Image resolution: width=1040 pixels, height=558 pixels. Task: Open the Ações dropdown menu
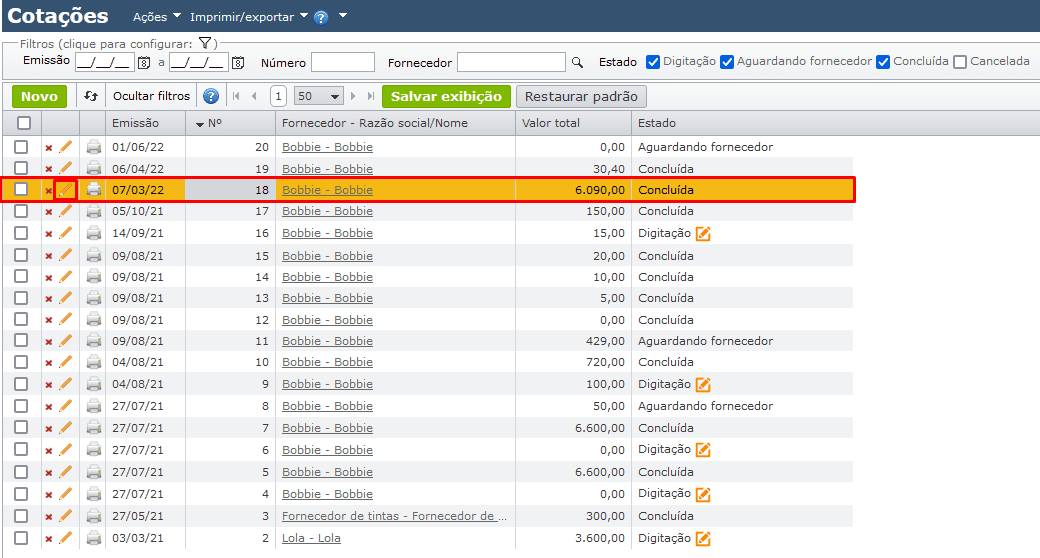[x=157, y=17]
